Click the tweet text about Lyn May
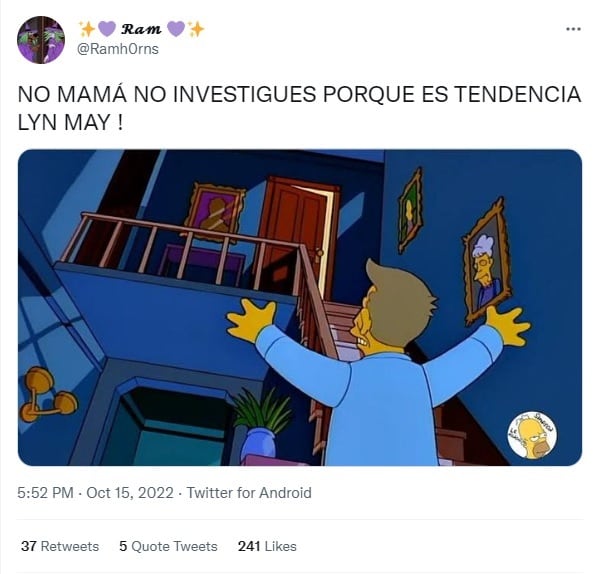The width and height of the screenshot is (597, 574). (299, 108)
